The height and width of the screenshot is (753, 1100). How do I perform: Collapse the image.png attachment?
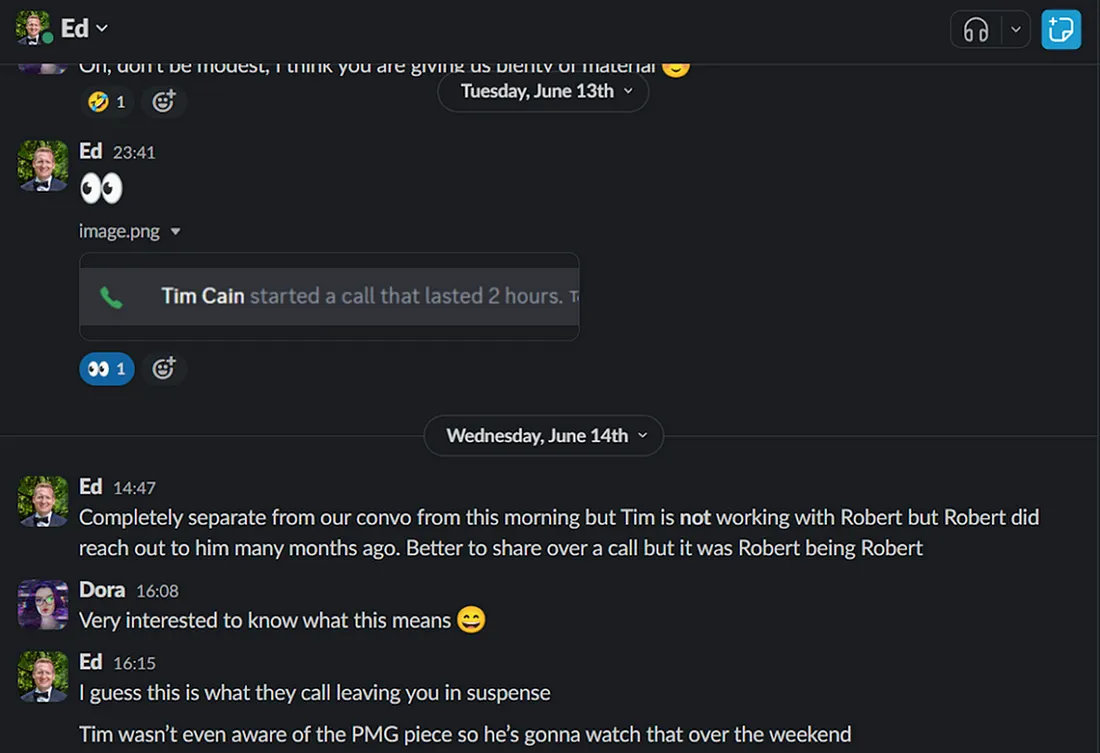[176, 232]
